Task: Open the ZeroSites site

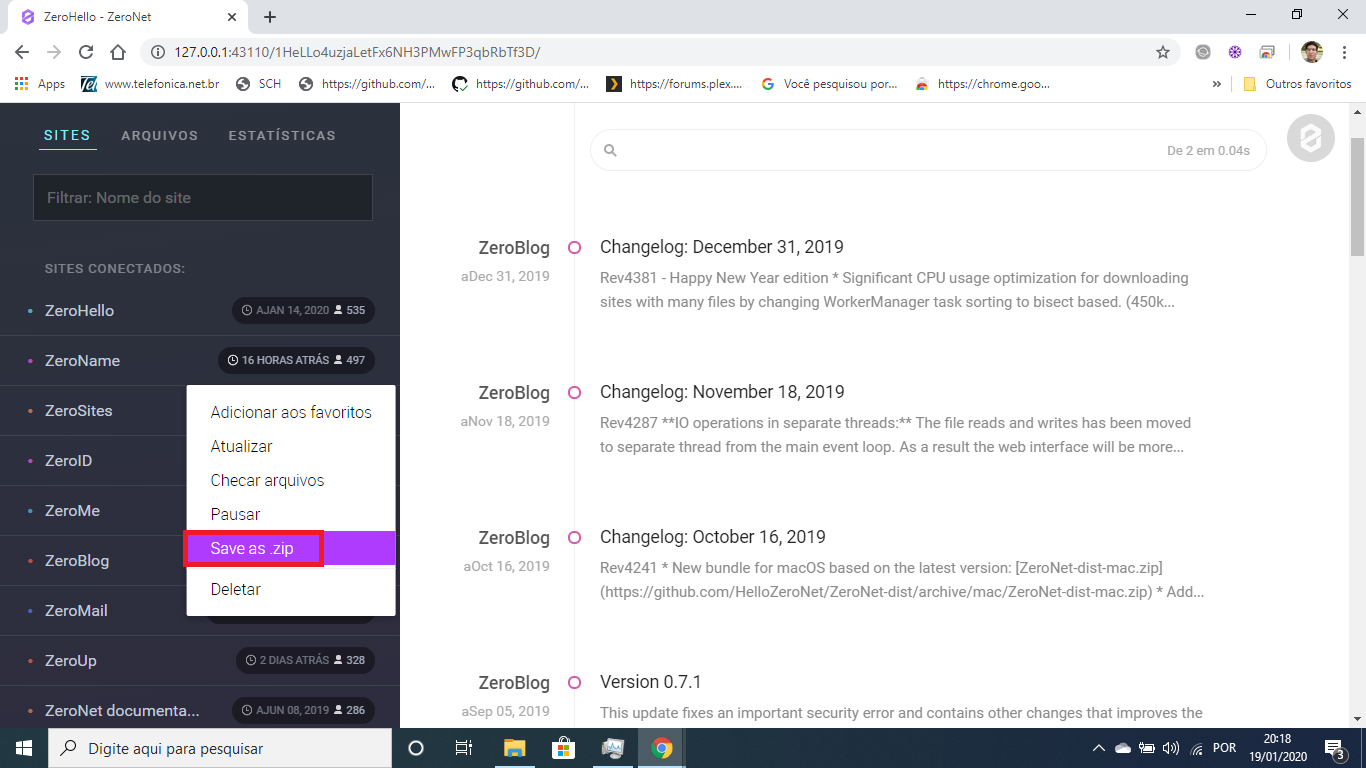Action: point(78,411)
